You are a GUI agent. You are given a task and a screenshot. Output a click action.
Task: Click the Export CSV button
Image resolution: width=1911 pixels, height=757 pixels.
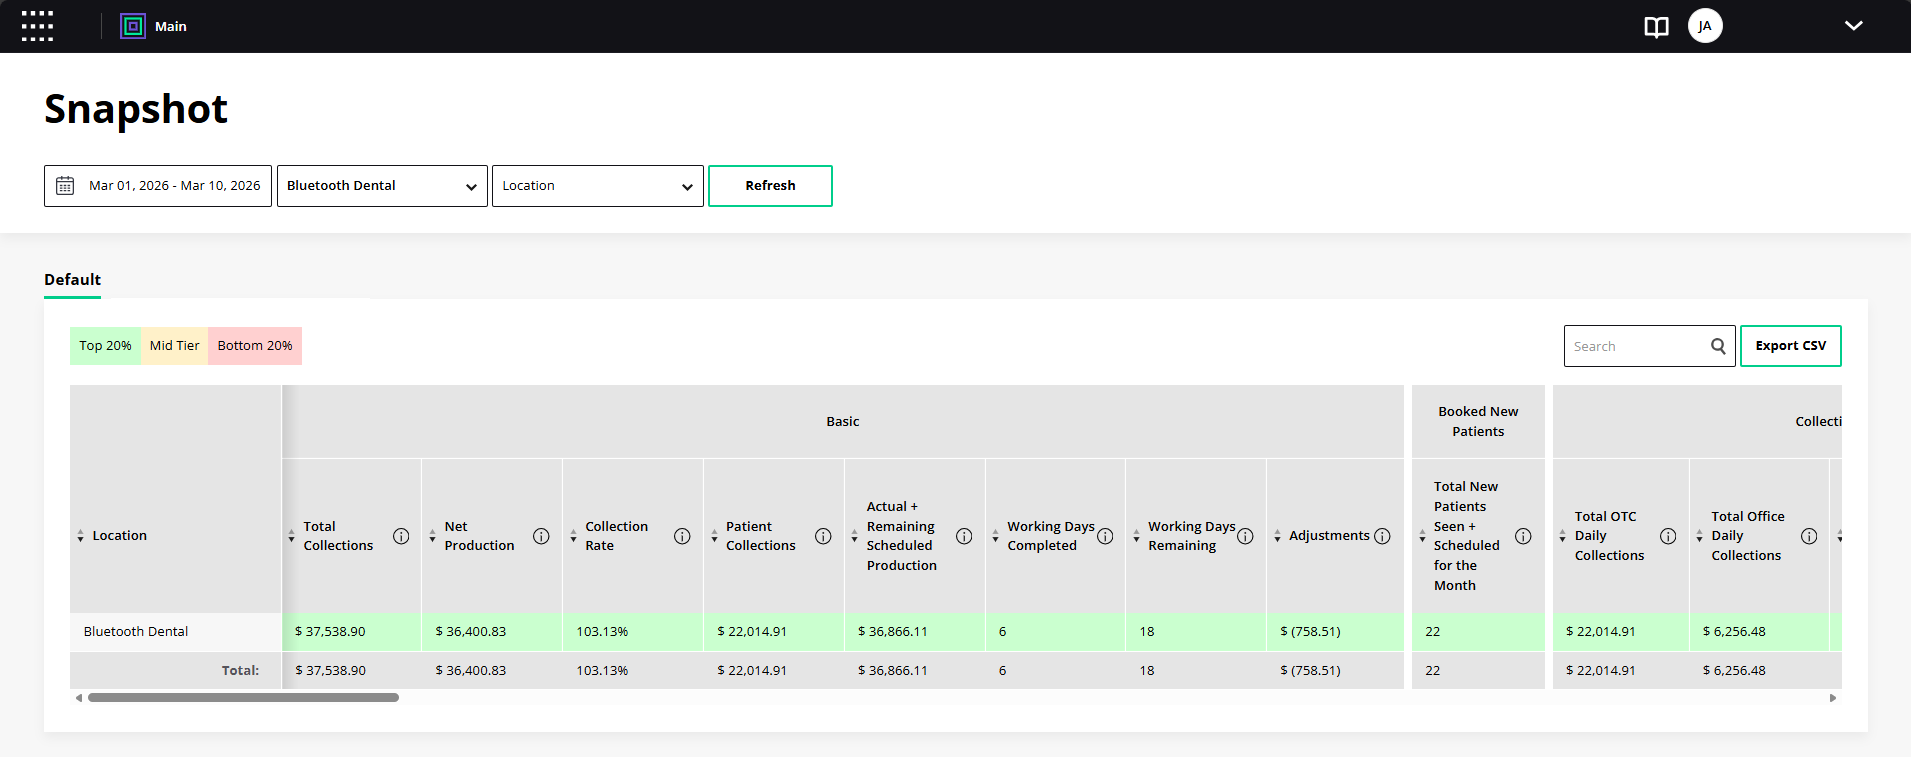[1790, 346]
